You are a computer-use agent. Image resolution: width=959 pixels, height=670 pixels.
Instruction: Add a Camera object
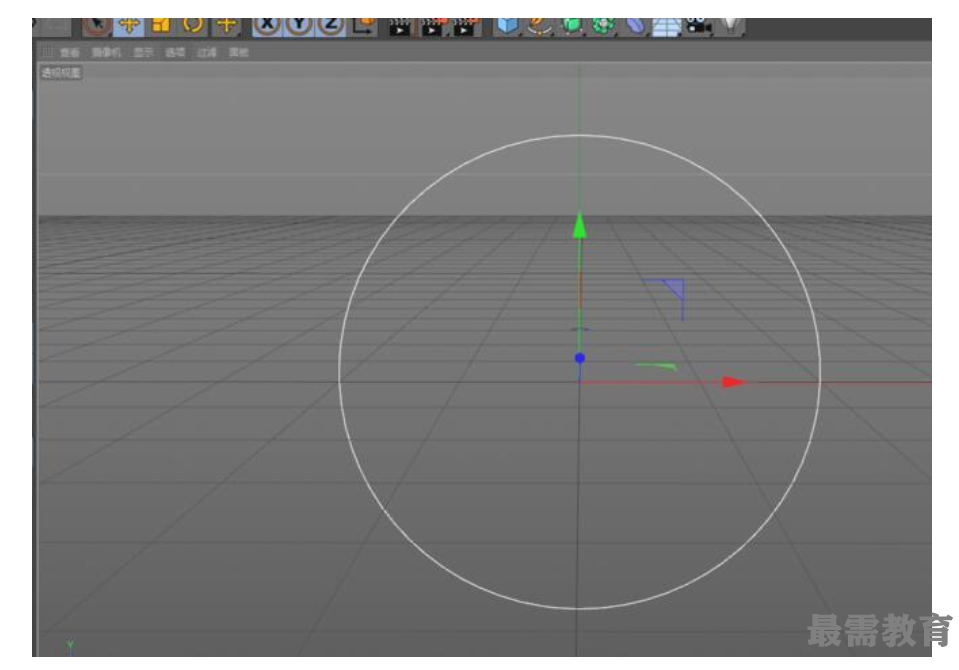(698, 26)
